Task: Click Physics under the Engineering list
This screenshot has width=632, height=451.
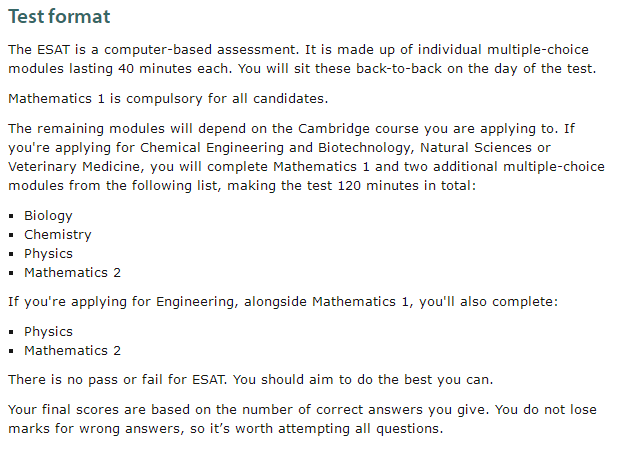Action: (x=48, y=331)
